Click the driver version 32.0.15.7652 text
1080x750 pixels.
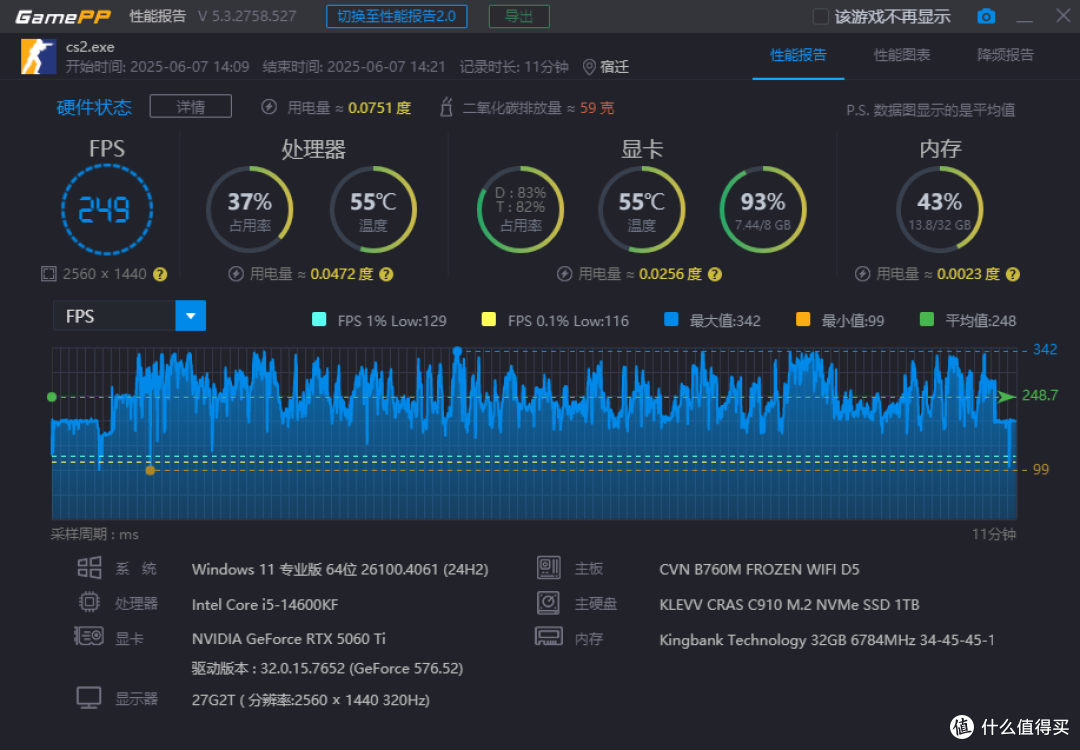point(327,668)
